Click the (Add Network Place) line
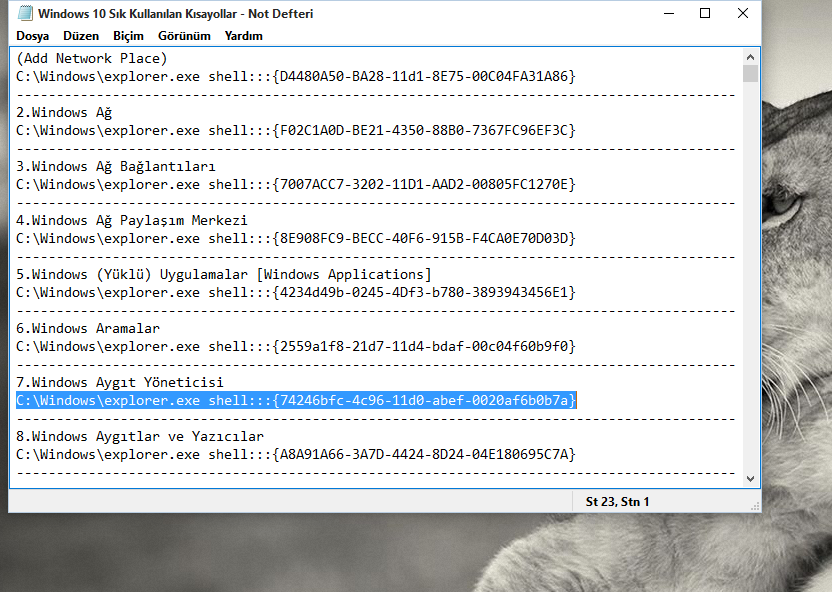Viewport: 832px width, 592px height. pos(92,58)
